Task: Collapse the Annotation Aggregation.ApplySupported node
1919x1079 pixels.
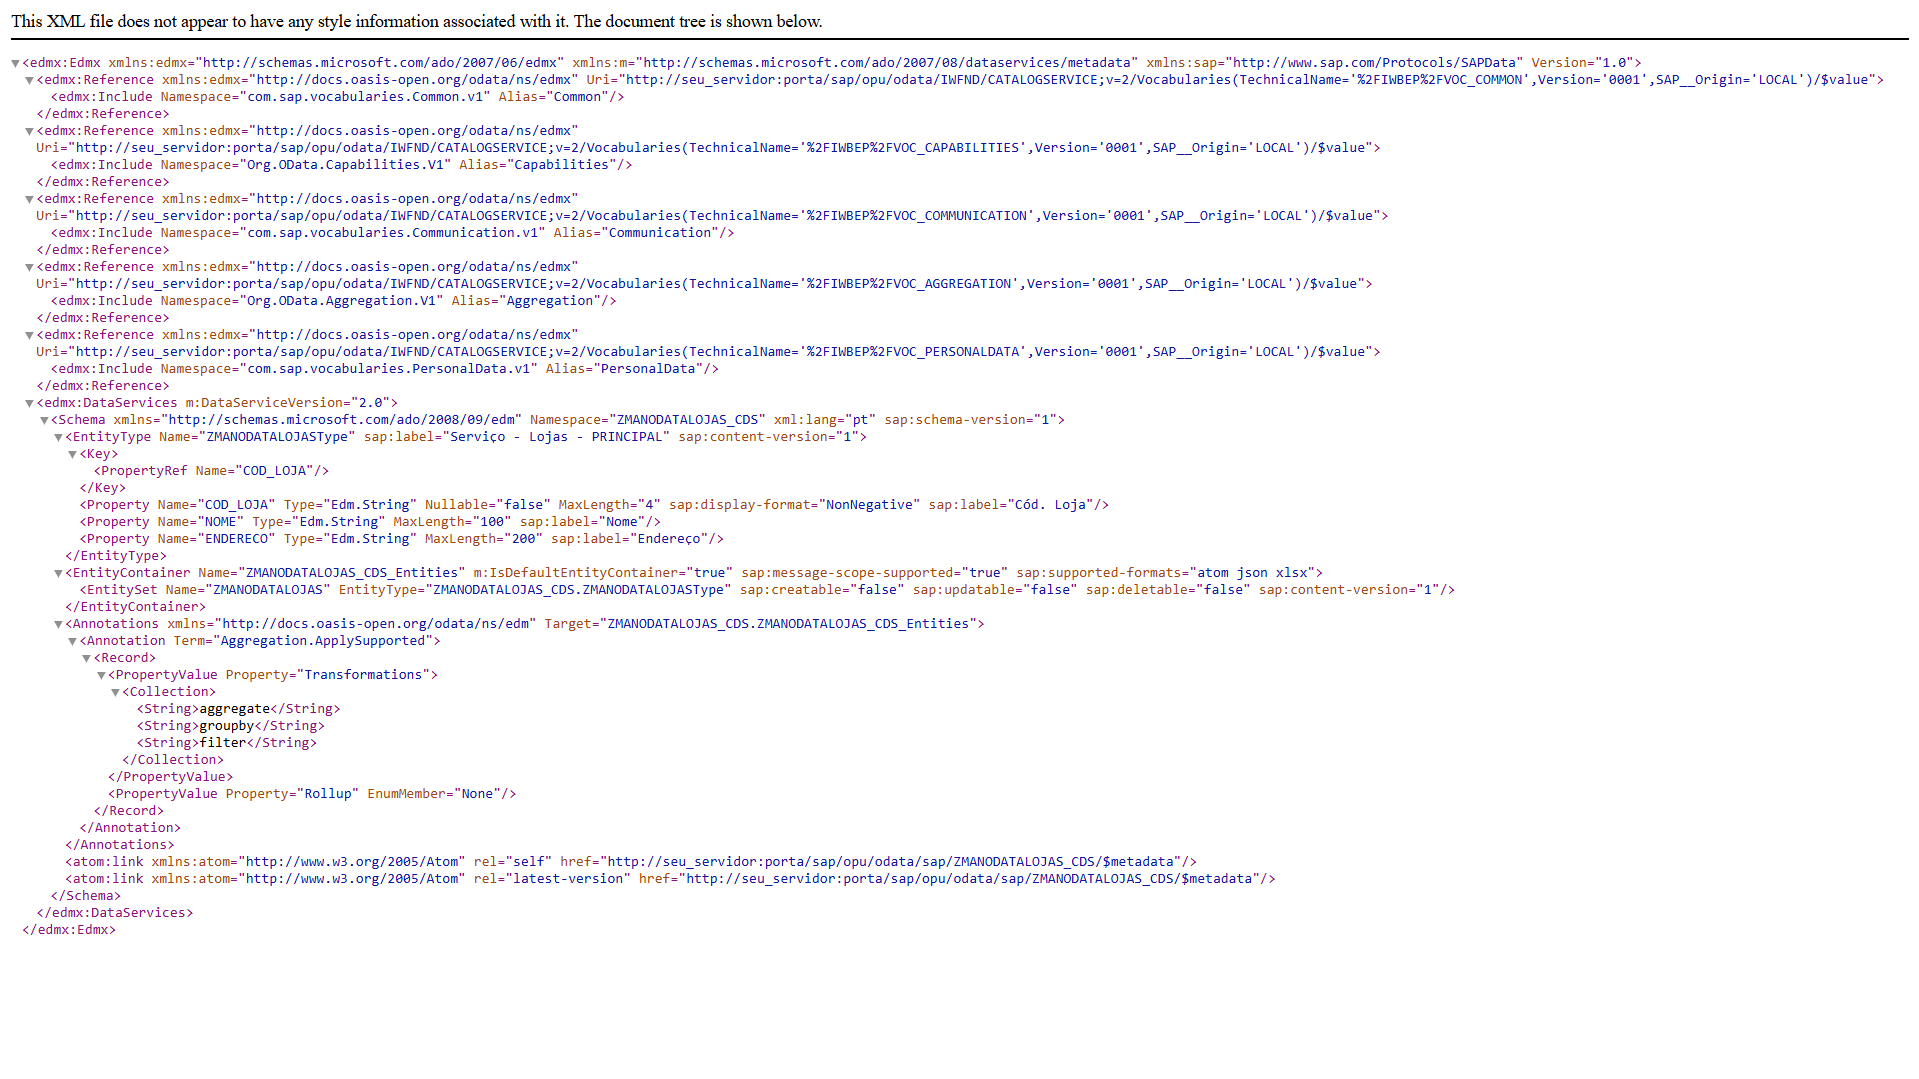Action: (x=72, y=641)
